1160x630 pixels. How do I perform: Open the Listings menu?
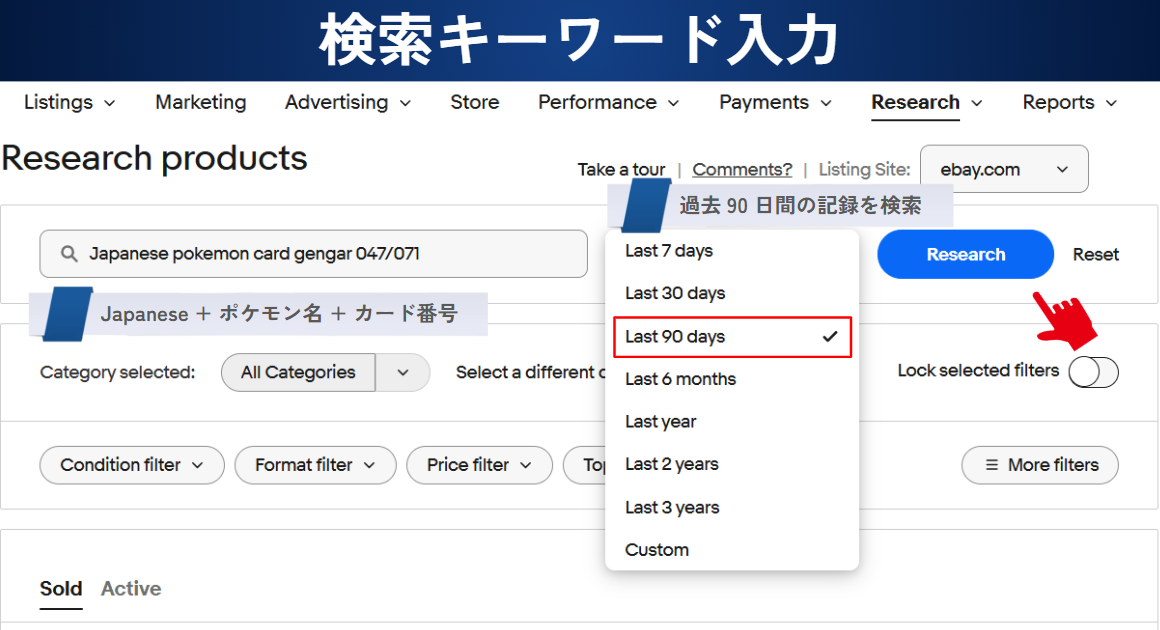coord(69,102)
